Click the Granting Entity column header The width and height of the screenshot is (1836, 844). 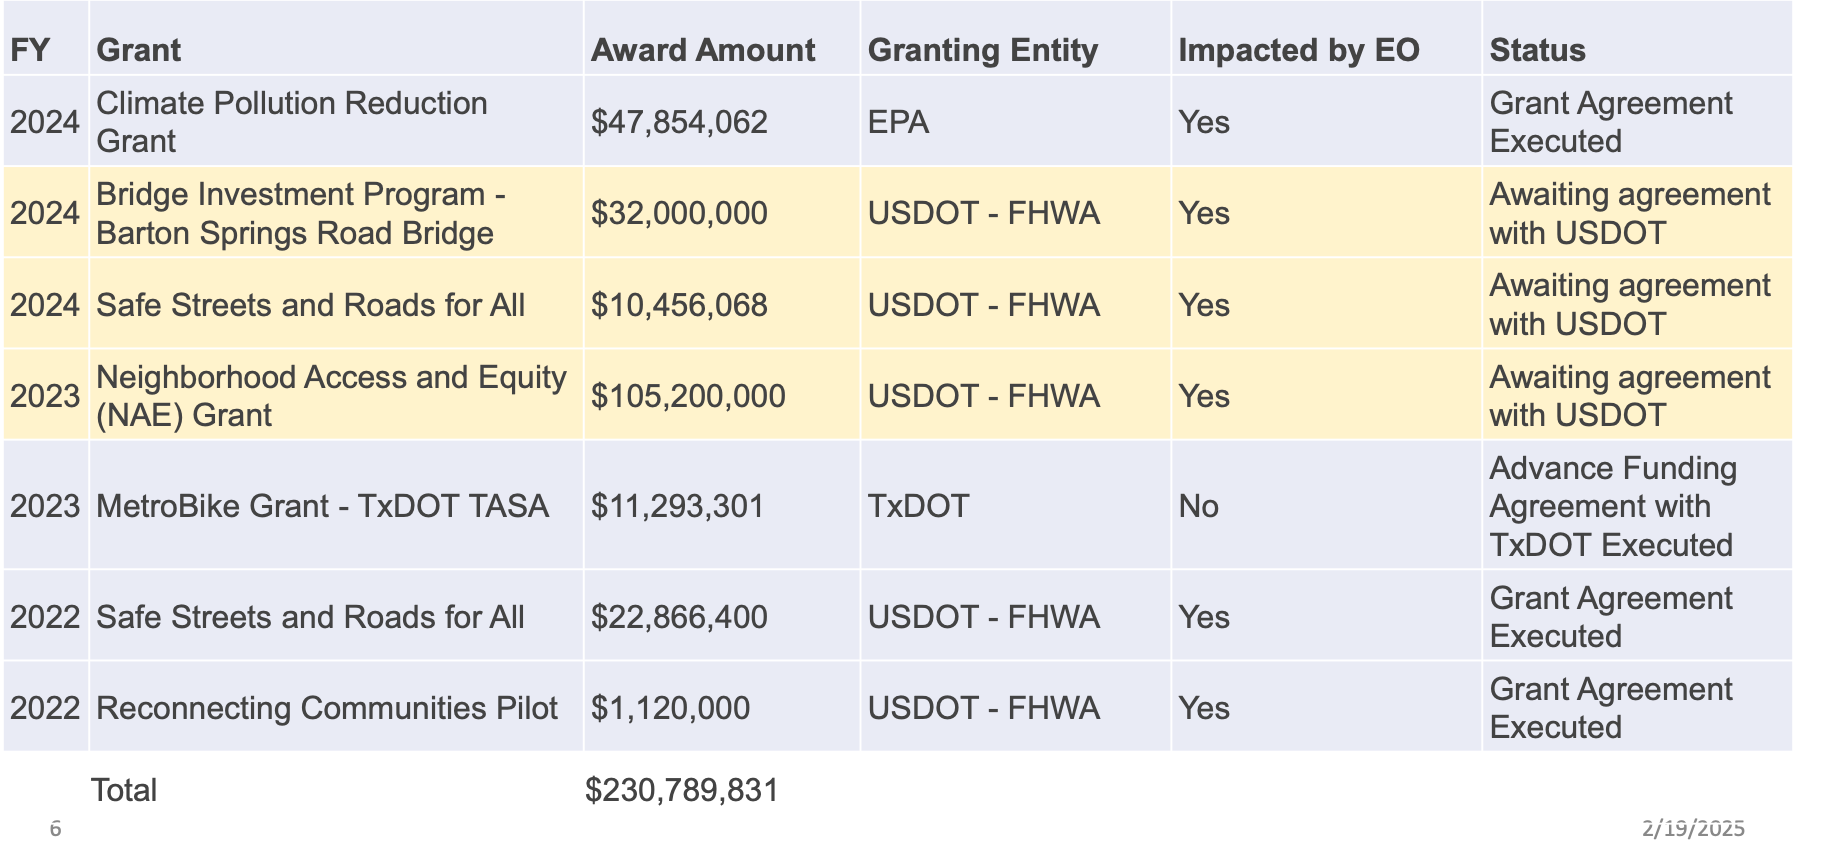(982, 50)
